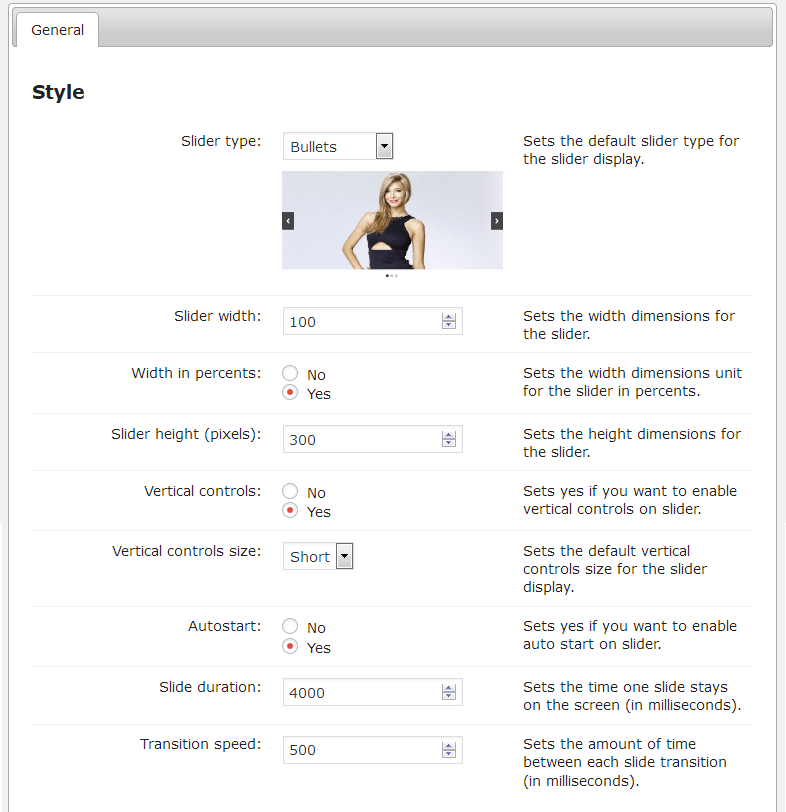Decrease Transition speed using down arrow
The height and width of the screenshot is (812, 786).
[449, 755]
